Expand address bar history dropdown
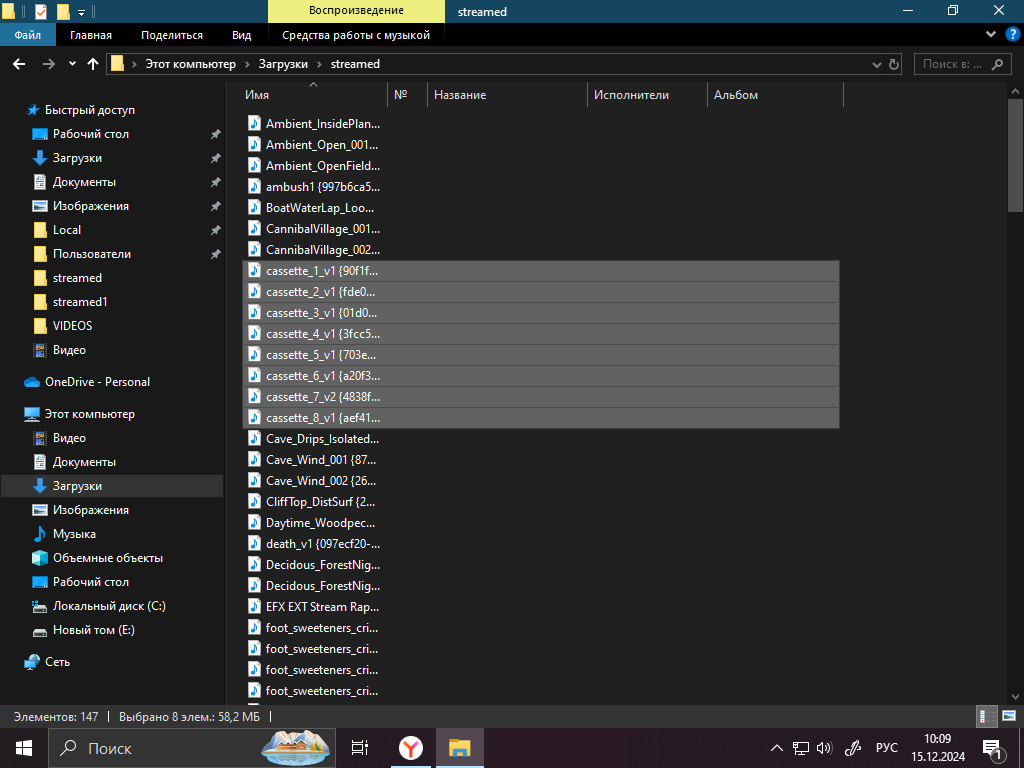 point(876,64)
